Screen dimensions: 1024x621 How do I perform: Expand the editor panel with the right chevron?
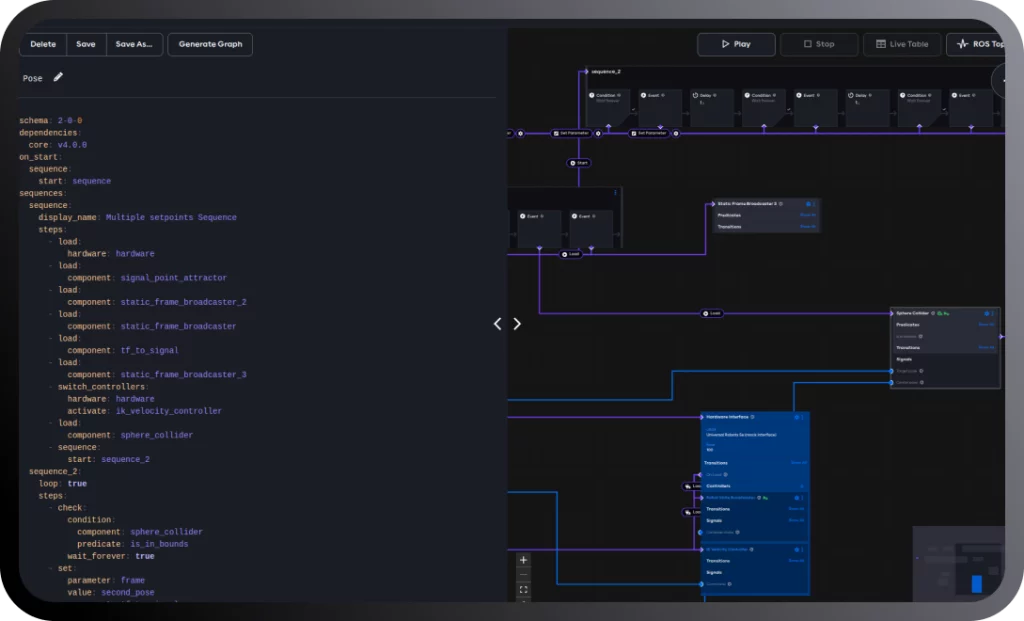517,324
